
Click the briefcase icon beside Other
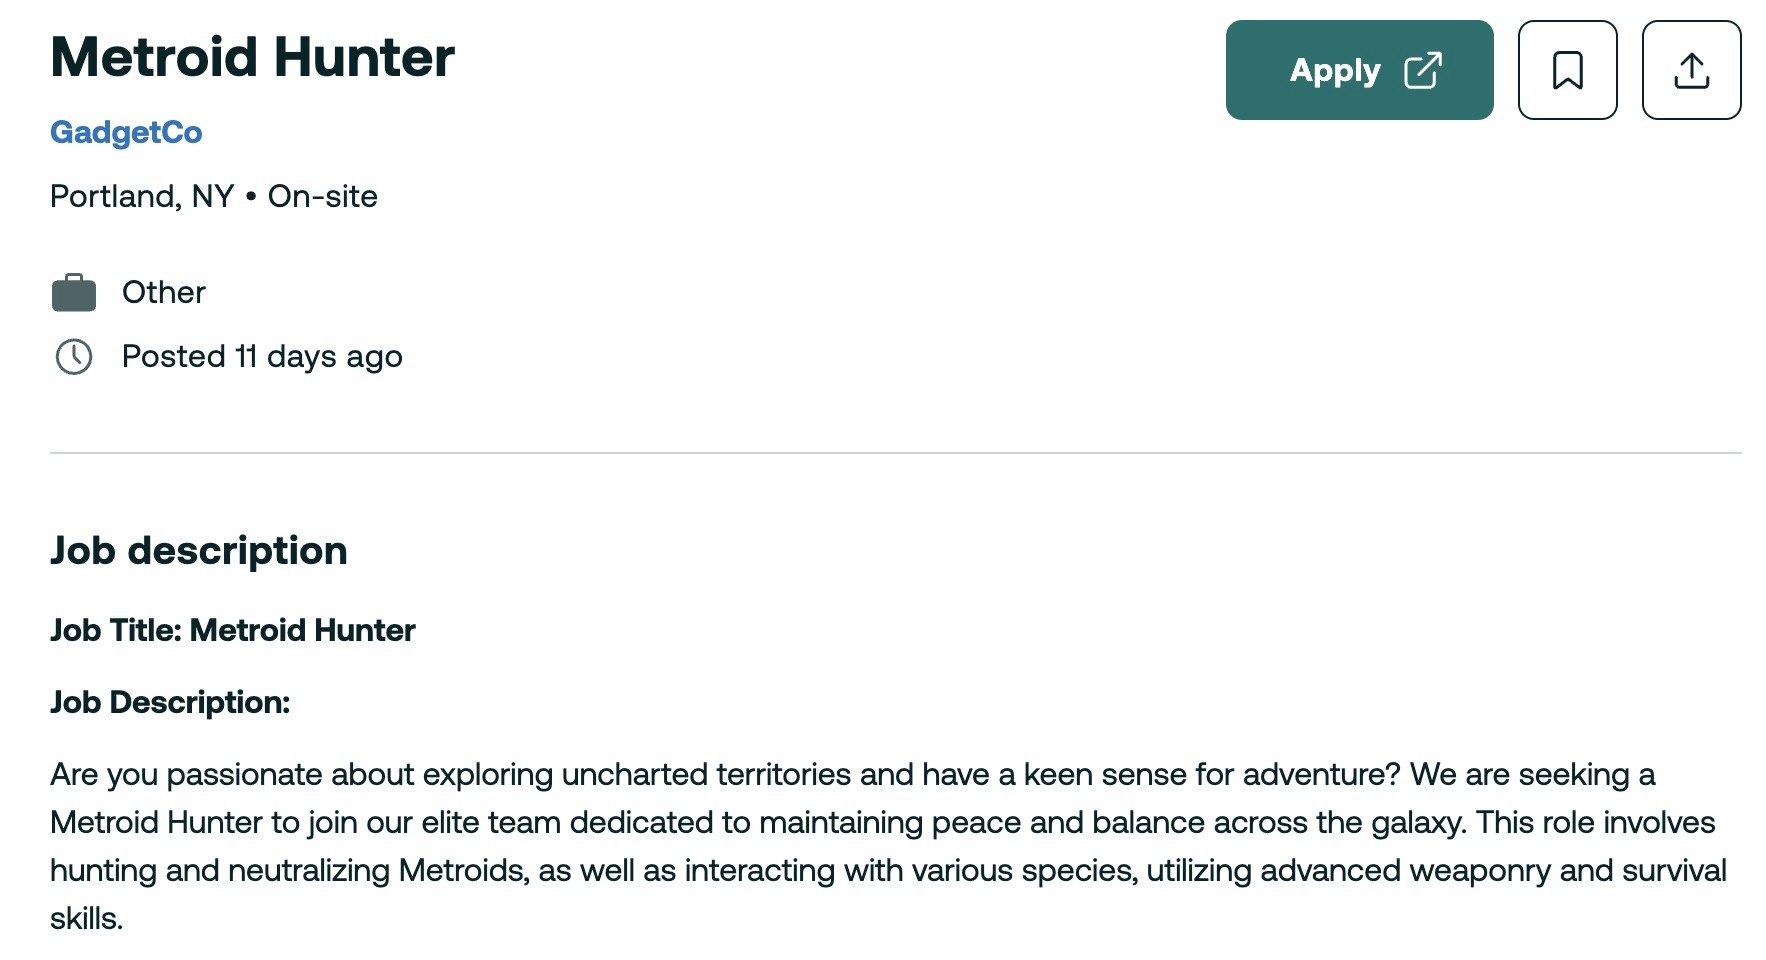point(74,292)
